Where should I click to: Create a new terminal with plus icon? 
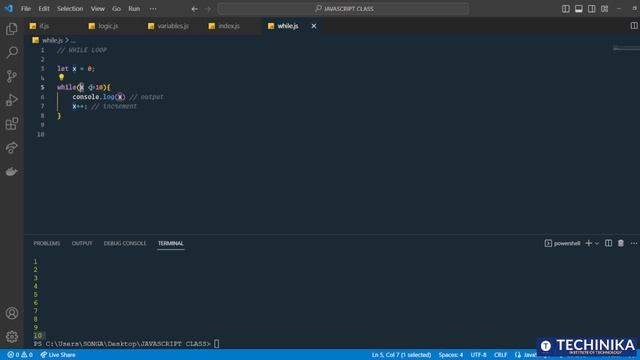(589, 243)
